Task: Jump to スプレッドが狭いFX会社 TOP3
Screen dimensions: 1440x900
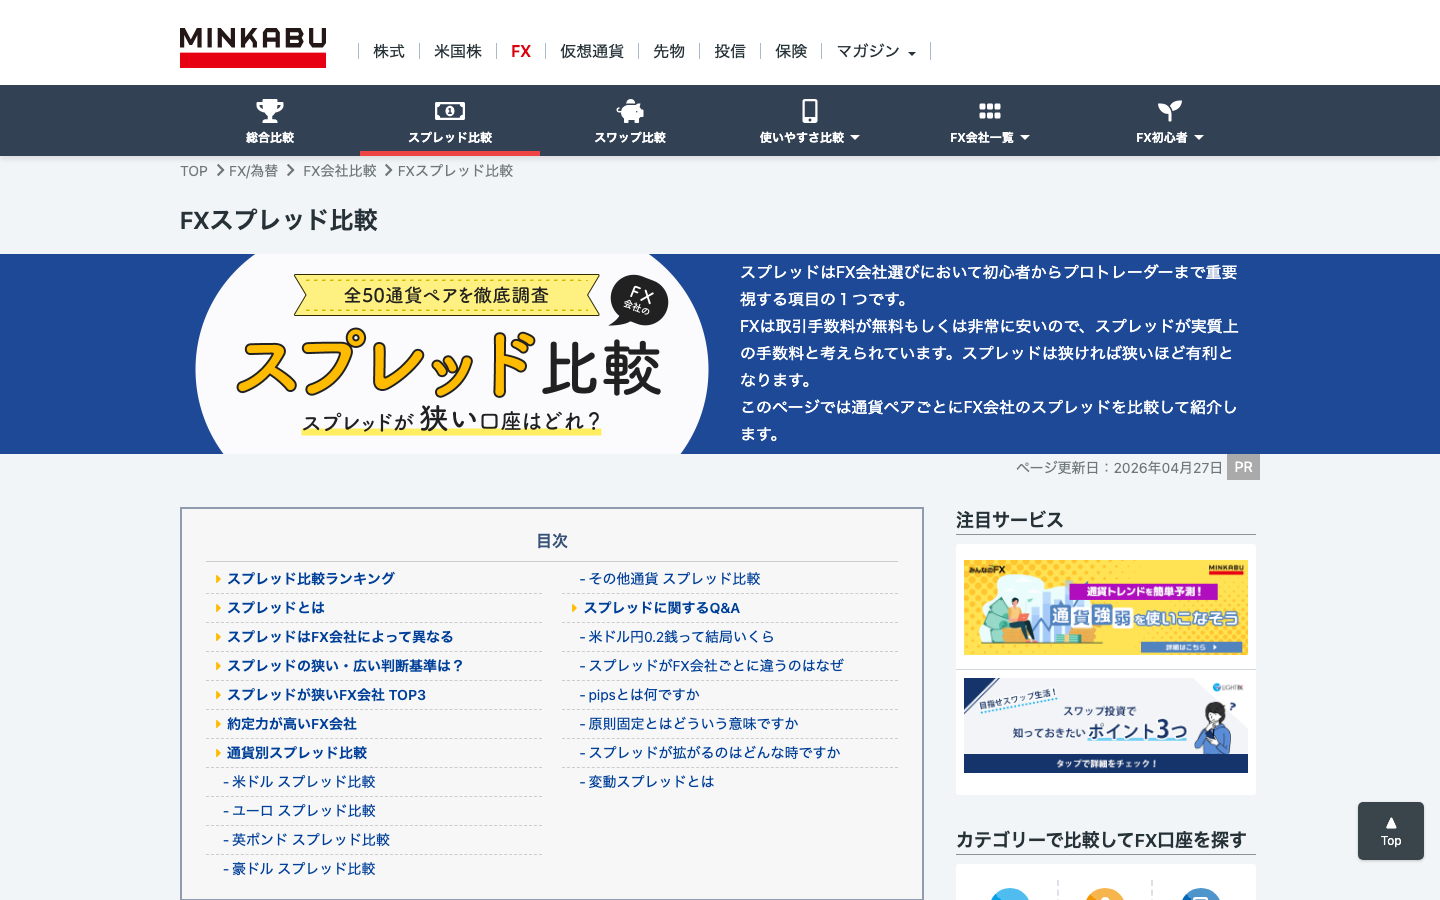Action: point(326,695)
